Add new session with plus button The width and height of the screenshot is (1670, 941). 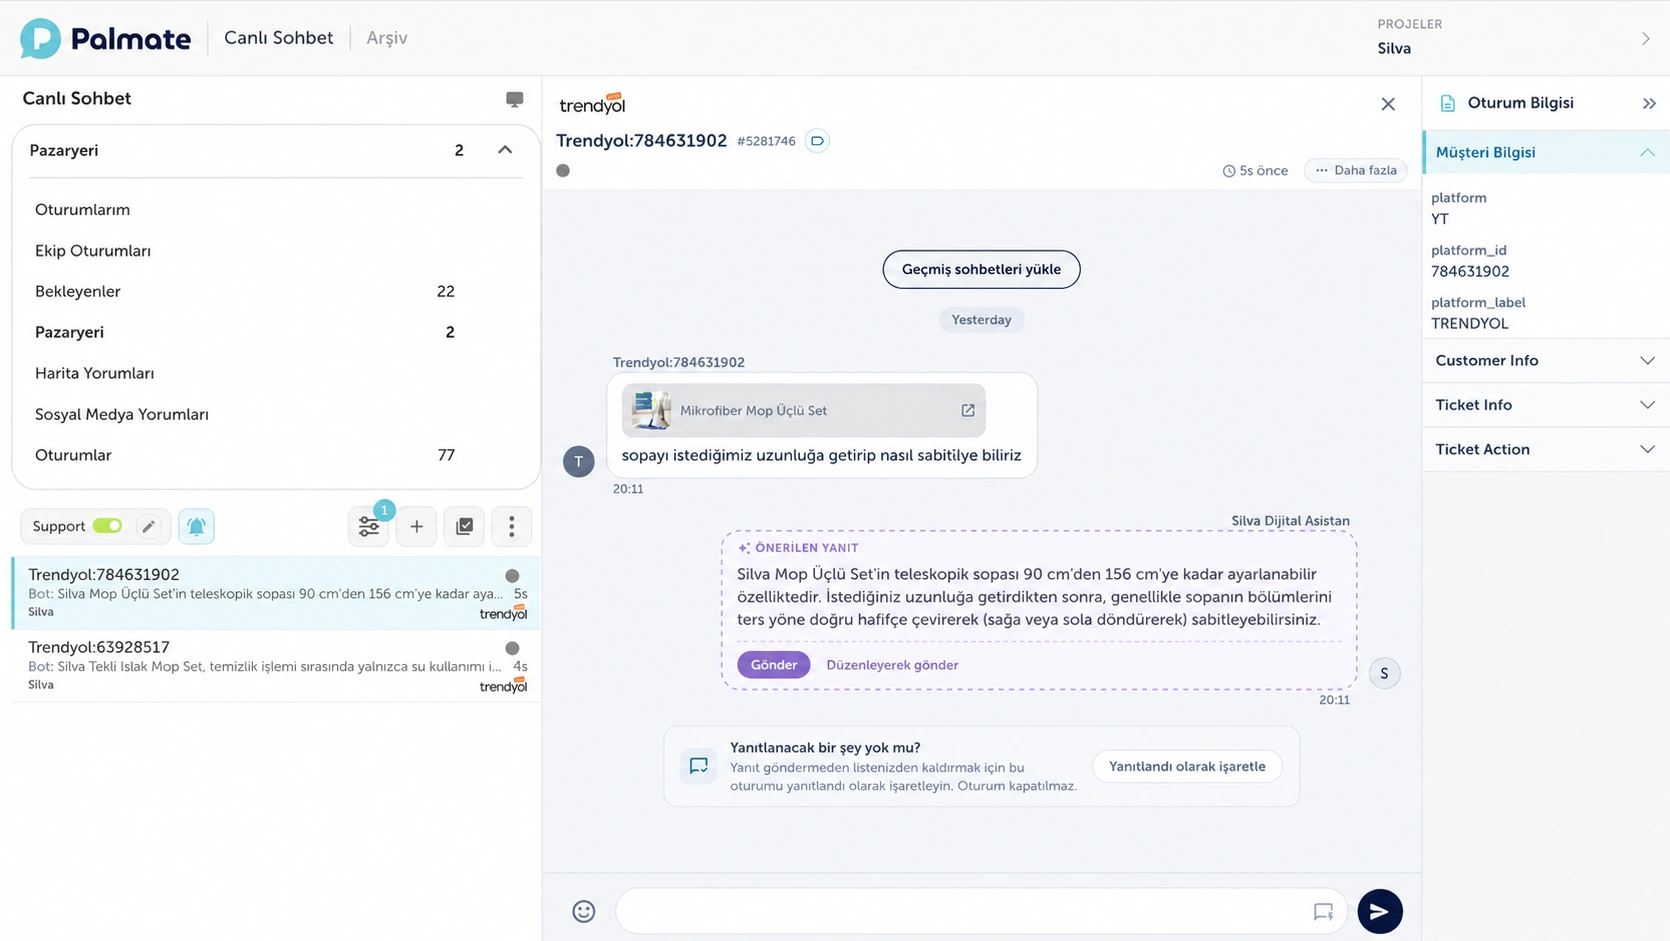coord(416,526)
